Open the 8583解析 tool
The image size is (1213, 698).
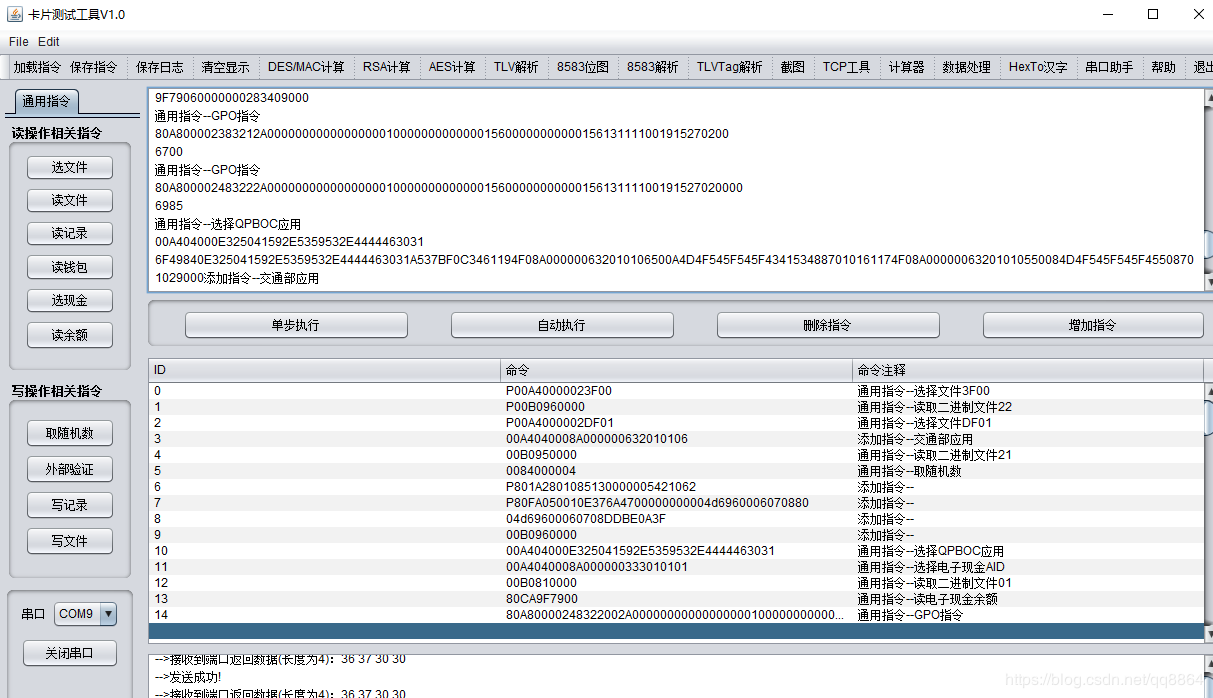[x=652, y=67]
